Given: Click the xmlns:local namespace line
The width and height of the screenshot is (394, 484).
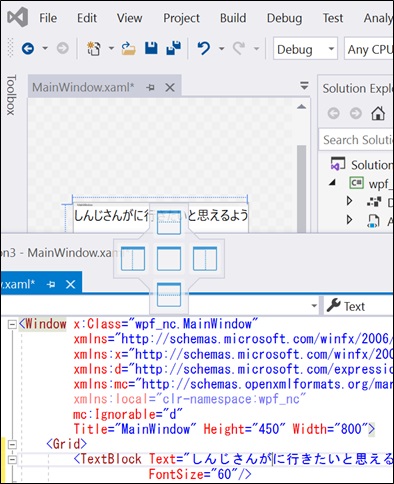Looking at the screenshot, I should point(190,399).
